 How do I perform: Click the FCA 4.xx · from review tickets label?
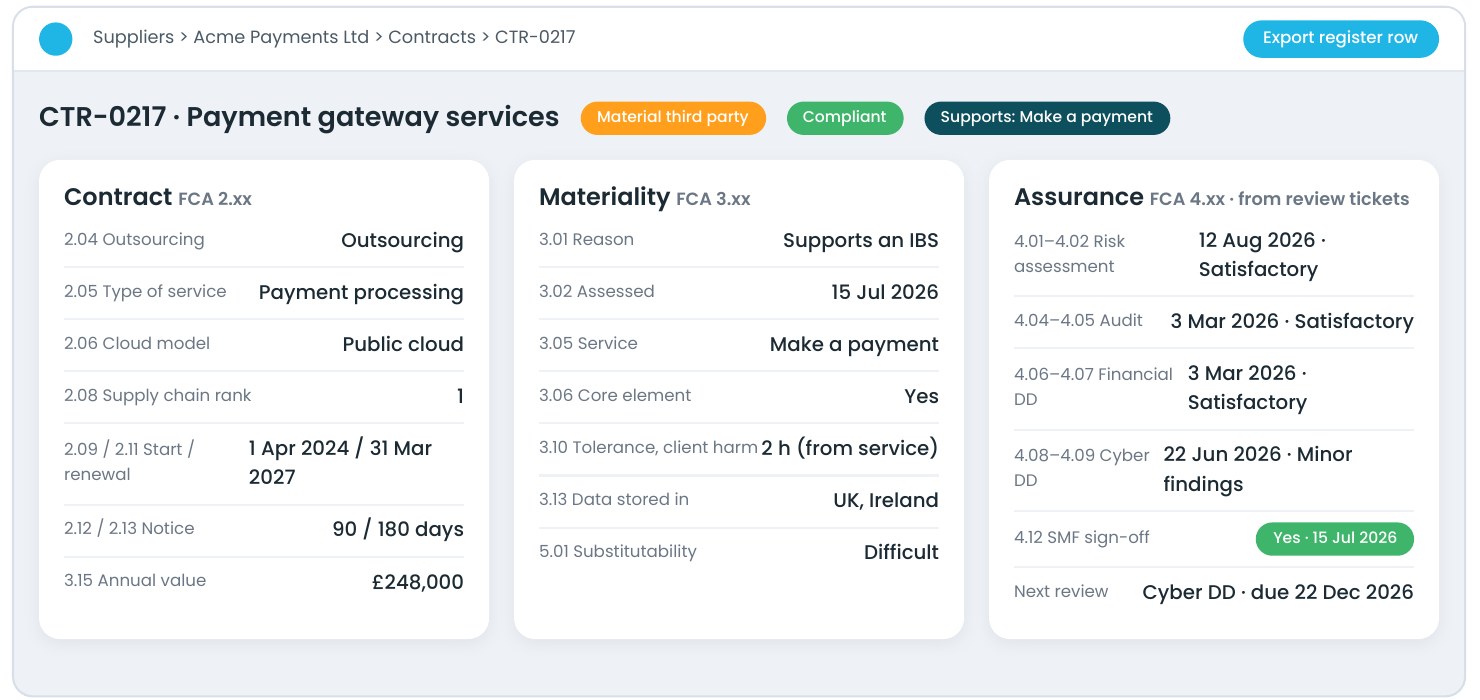(1280, 199)
